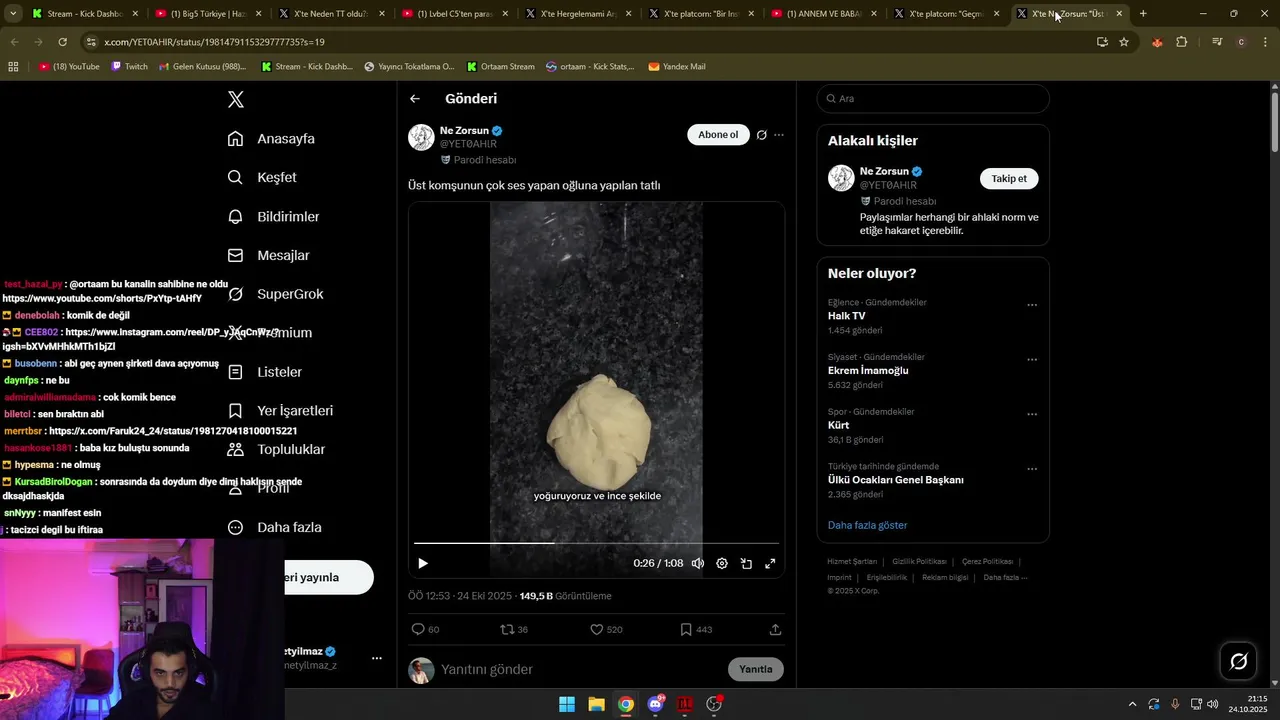Open reply comments icon under the post
Screen dimensions: 1280x720
click(x=418, y=630)
